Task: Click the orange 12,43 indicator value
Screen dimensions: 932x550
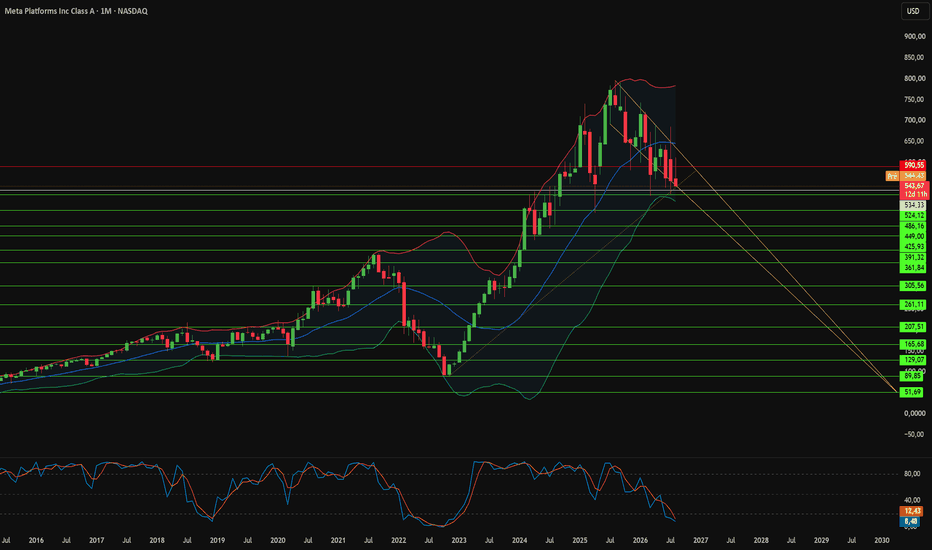Action: click(x=912, y=511)
